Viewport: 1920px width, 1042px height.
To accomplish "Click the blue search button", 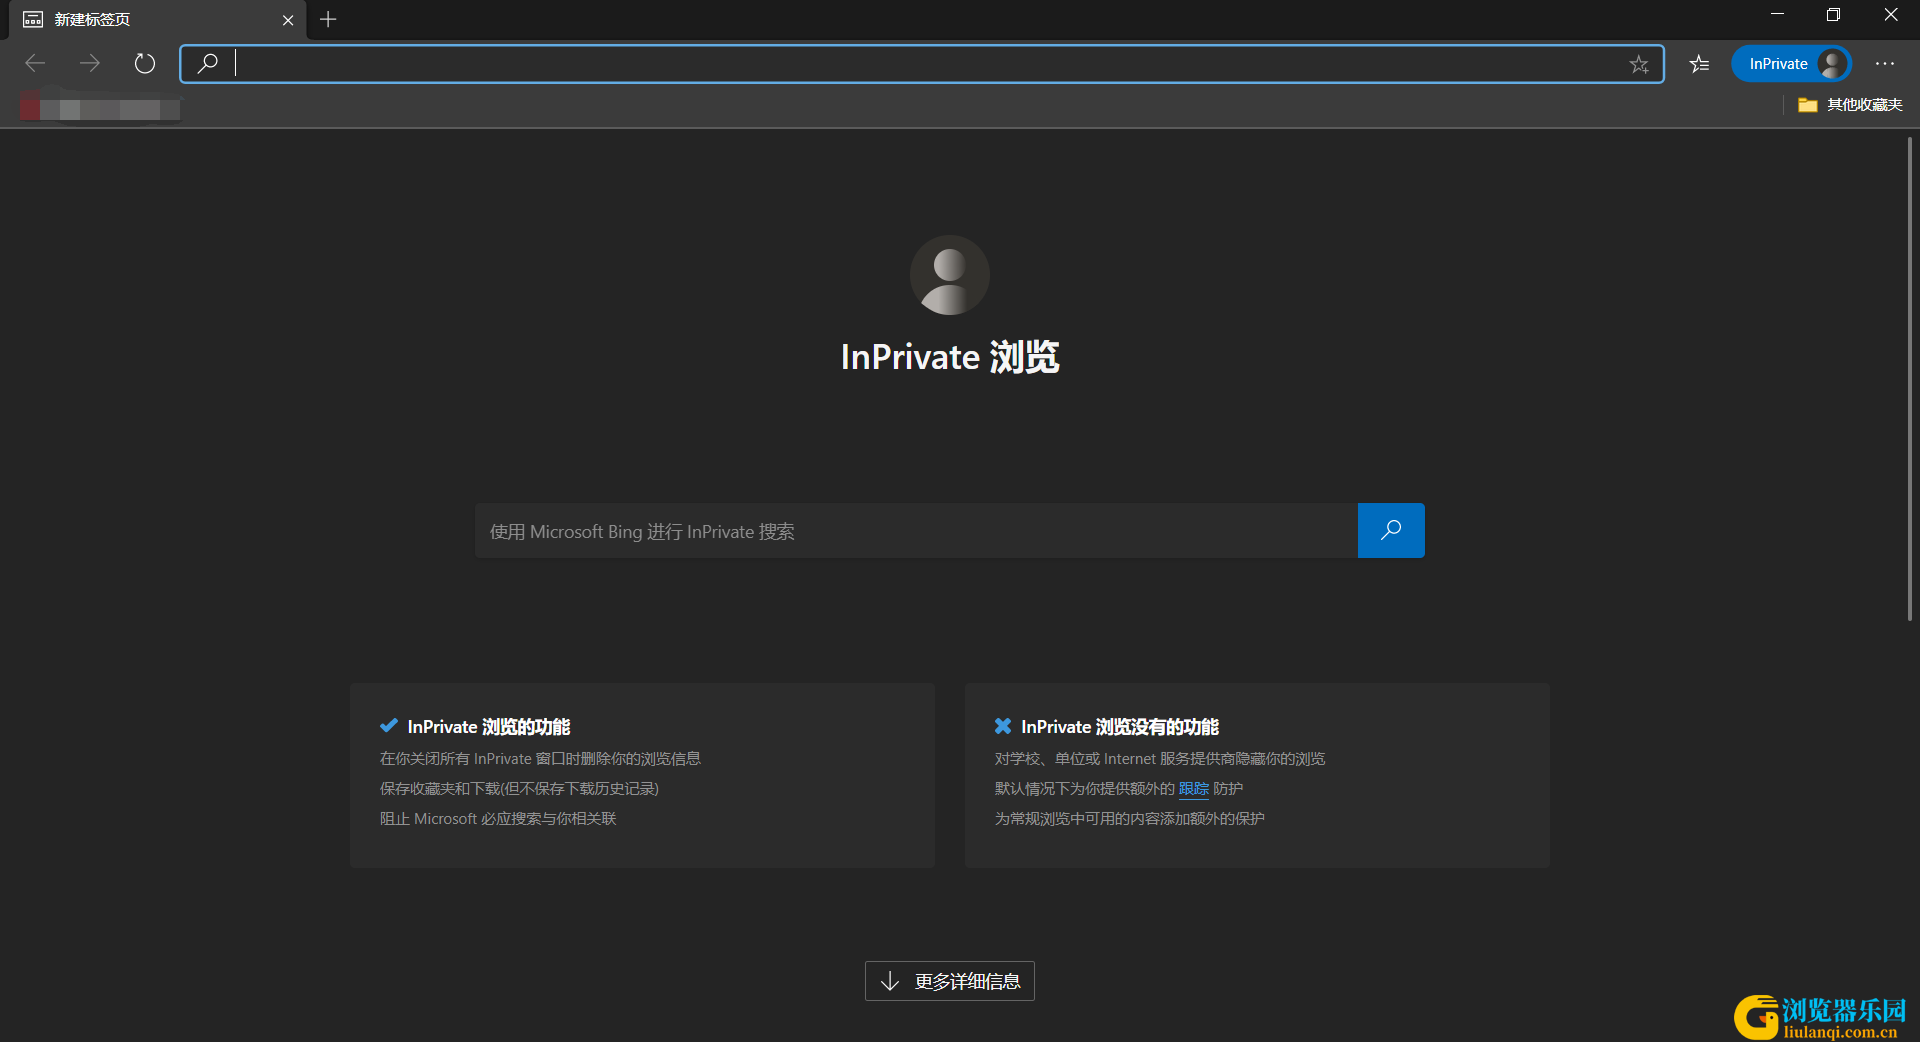I will click(x=1391, y=531).
